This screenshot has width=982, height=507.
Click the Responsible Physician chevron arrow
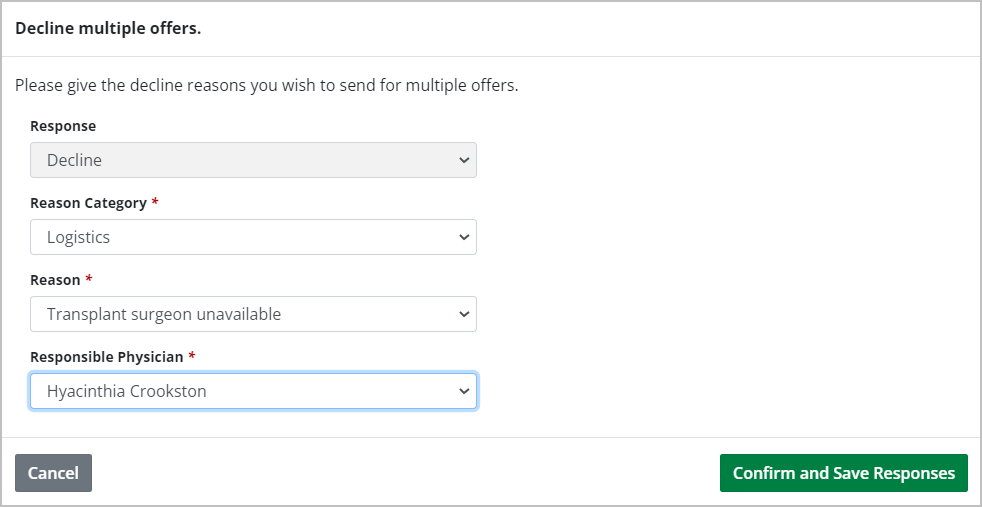(463, 391)
